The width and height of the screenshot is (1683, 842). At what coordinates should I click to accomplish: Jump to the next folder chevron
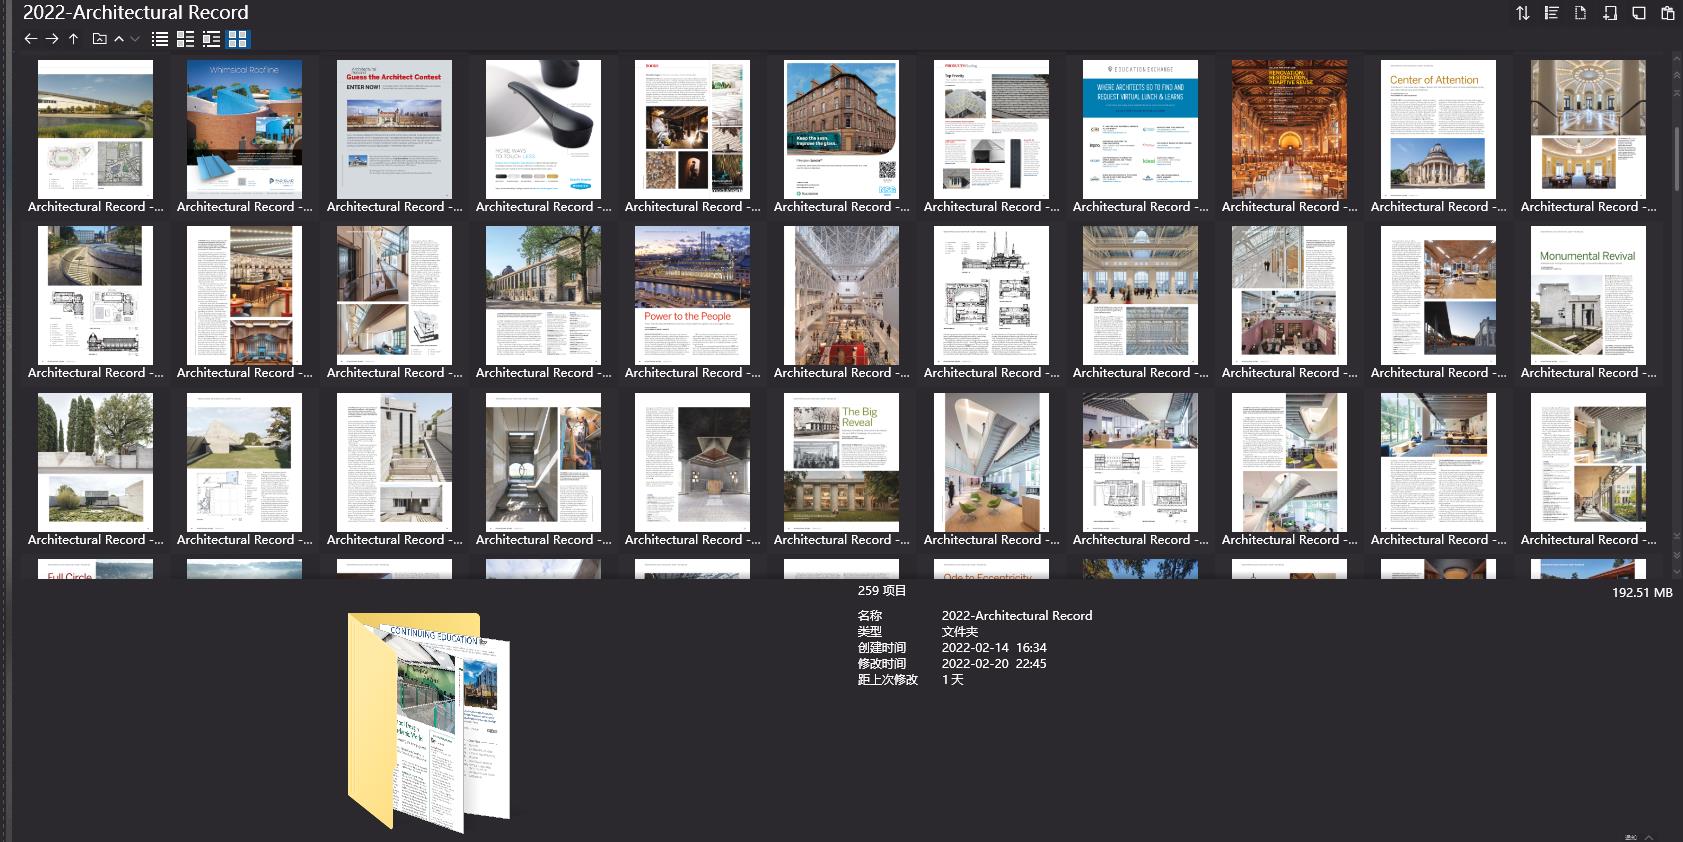tap(135, 39)
